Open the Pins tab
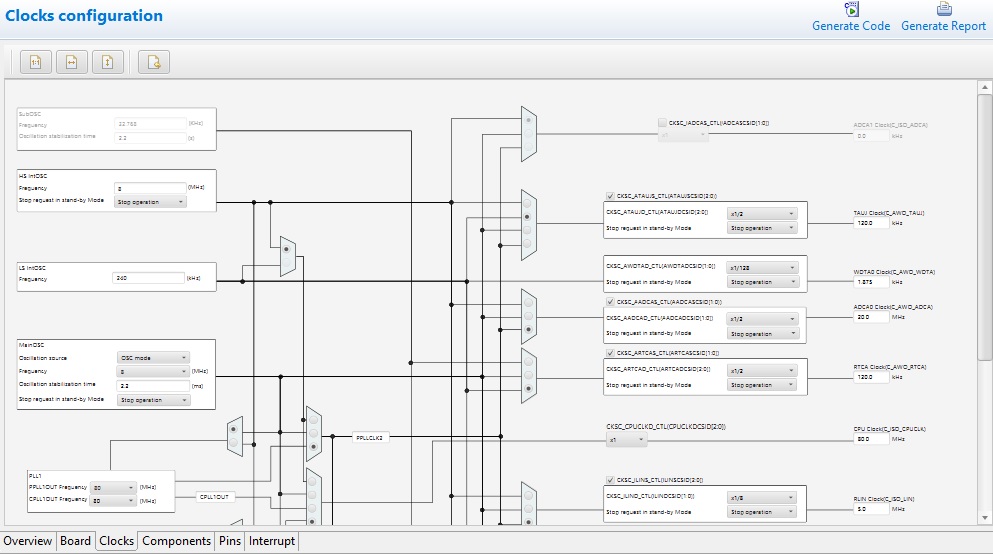Viewport: 993px width, 554px height. pyautogui.click(x=230, y=541)
